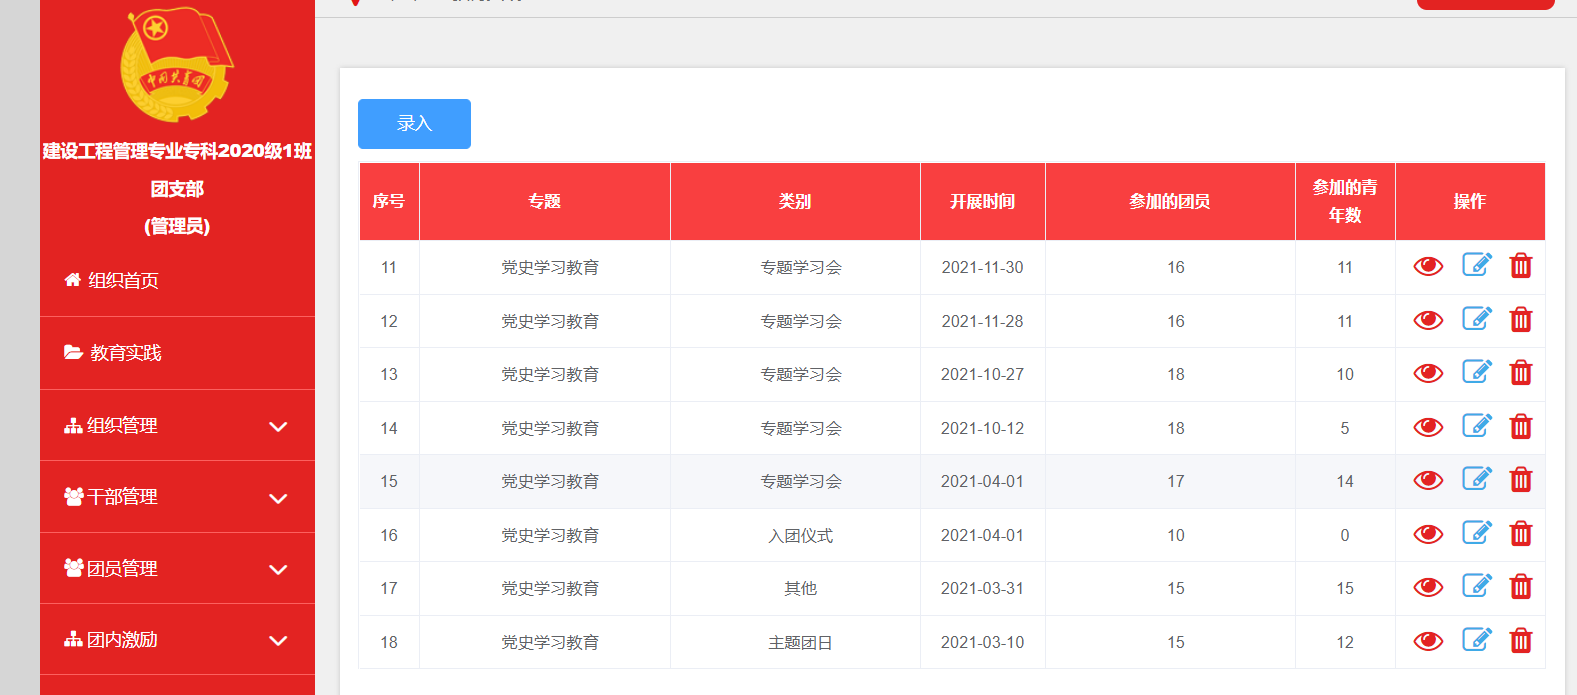This screenshot has height=695, width=1577.
Task: Expand the 干部管理 submenu arrow
Action: [x=278, y=498]
